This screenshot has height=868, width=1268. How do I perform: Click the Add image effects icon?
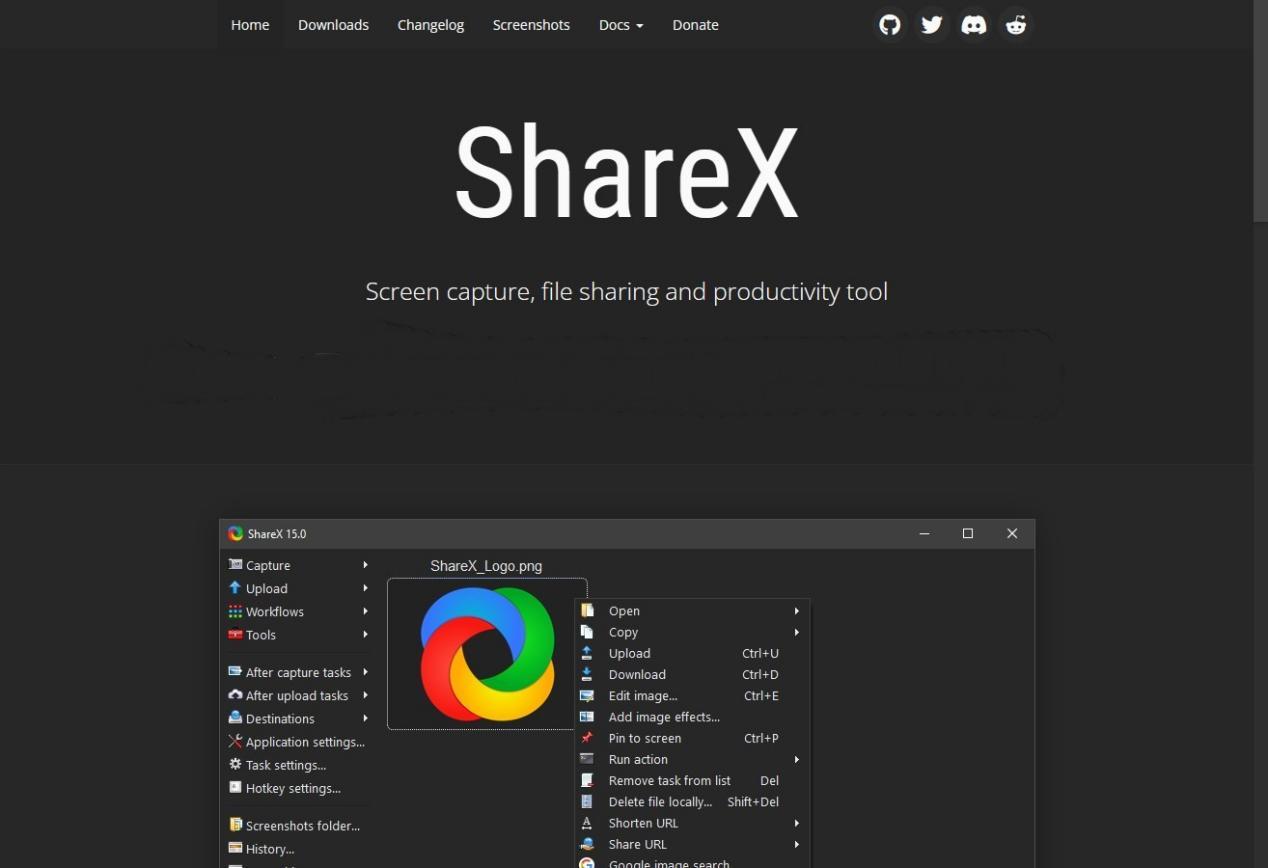click(587, 716)
